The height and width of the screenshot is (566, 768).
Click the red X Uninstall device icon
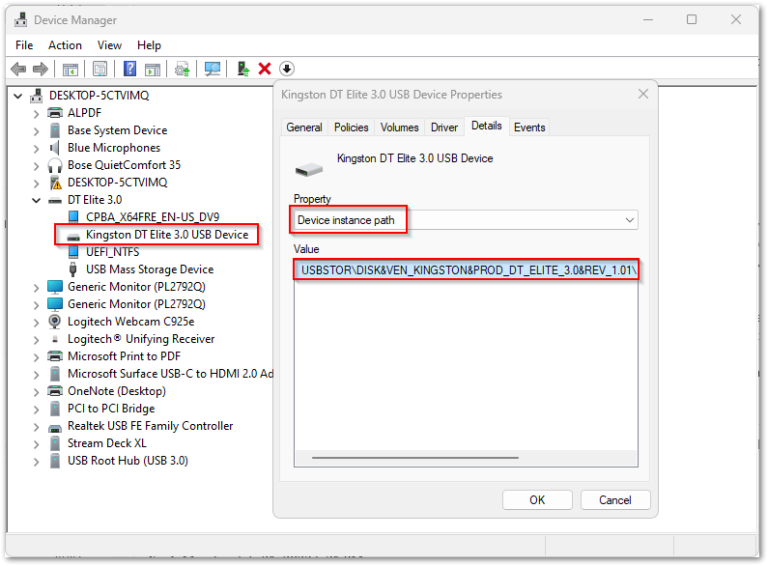[x=264, y=69]
